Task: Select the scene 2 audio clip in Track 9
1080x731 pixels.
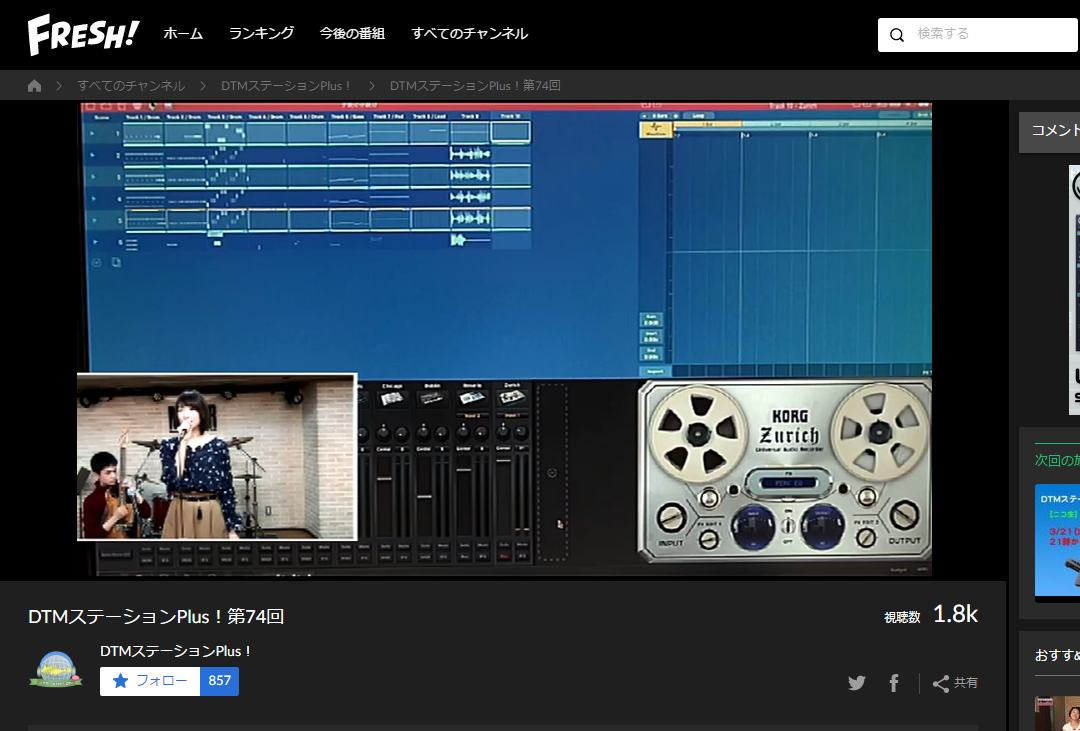Action: 470,154
